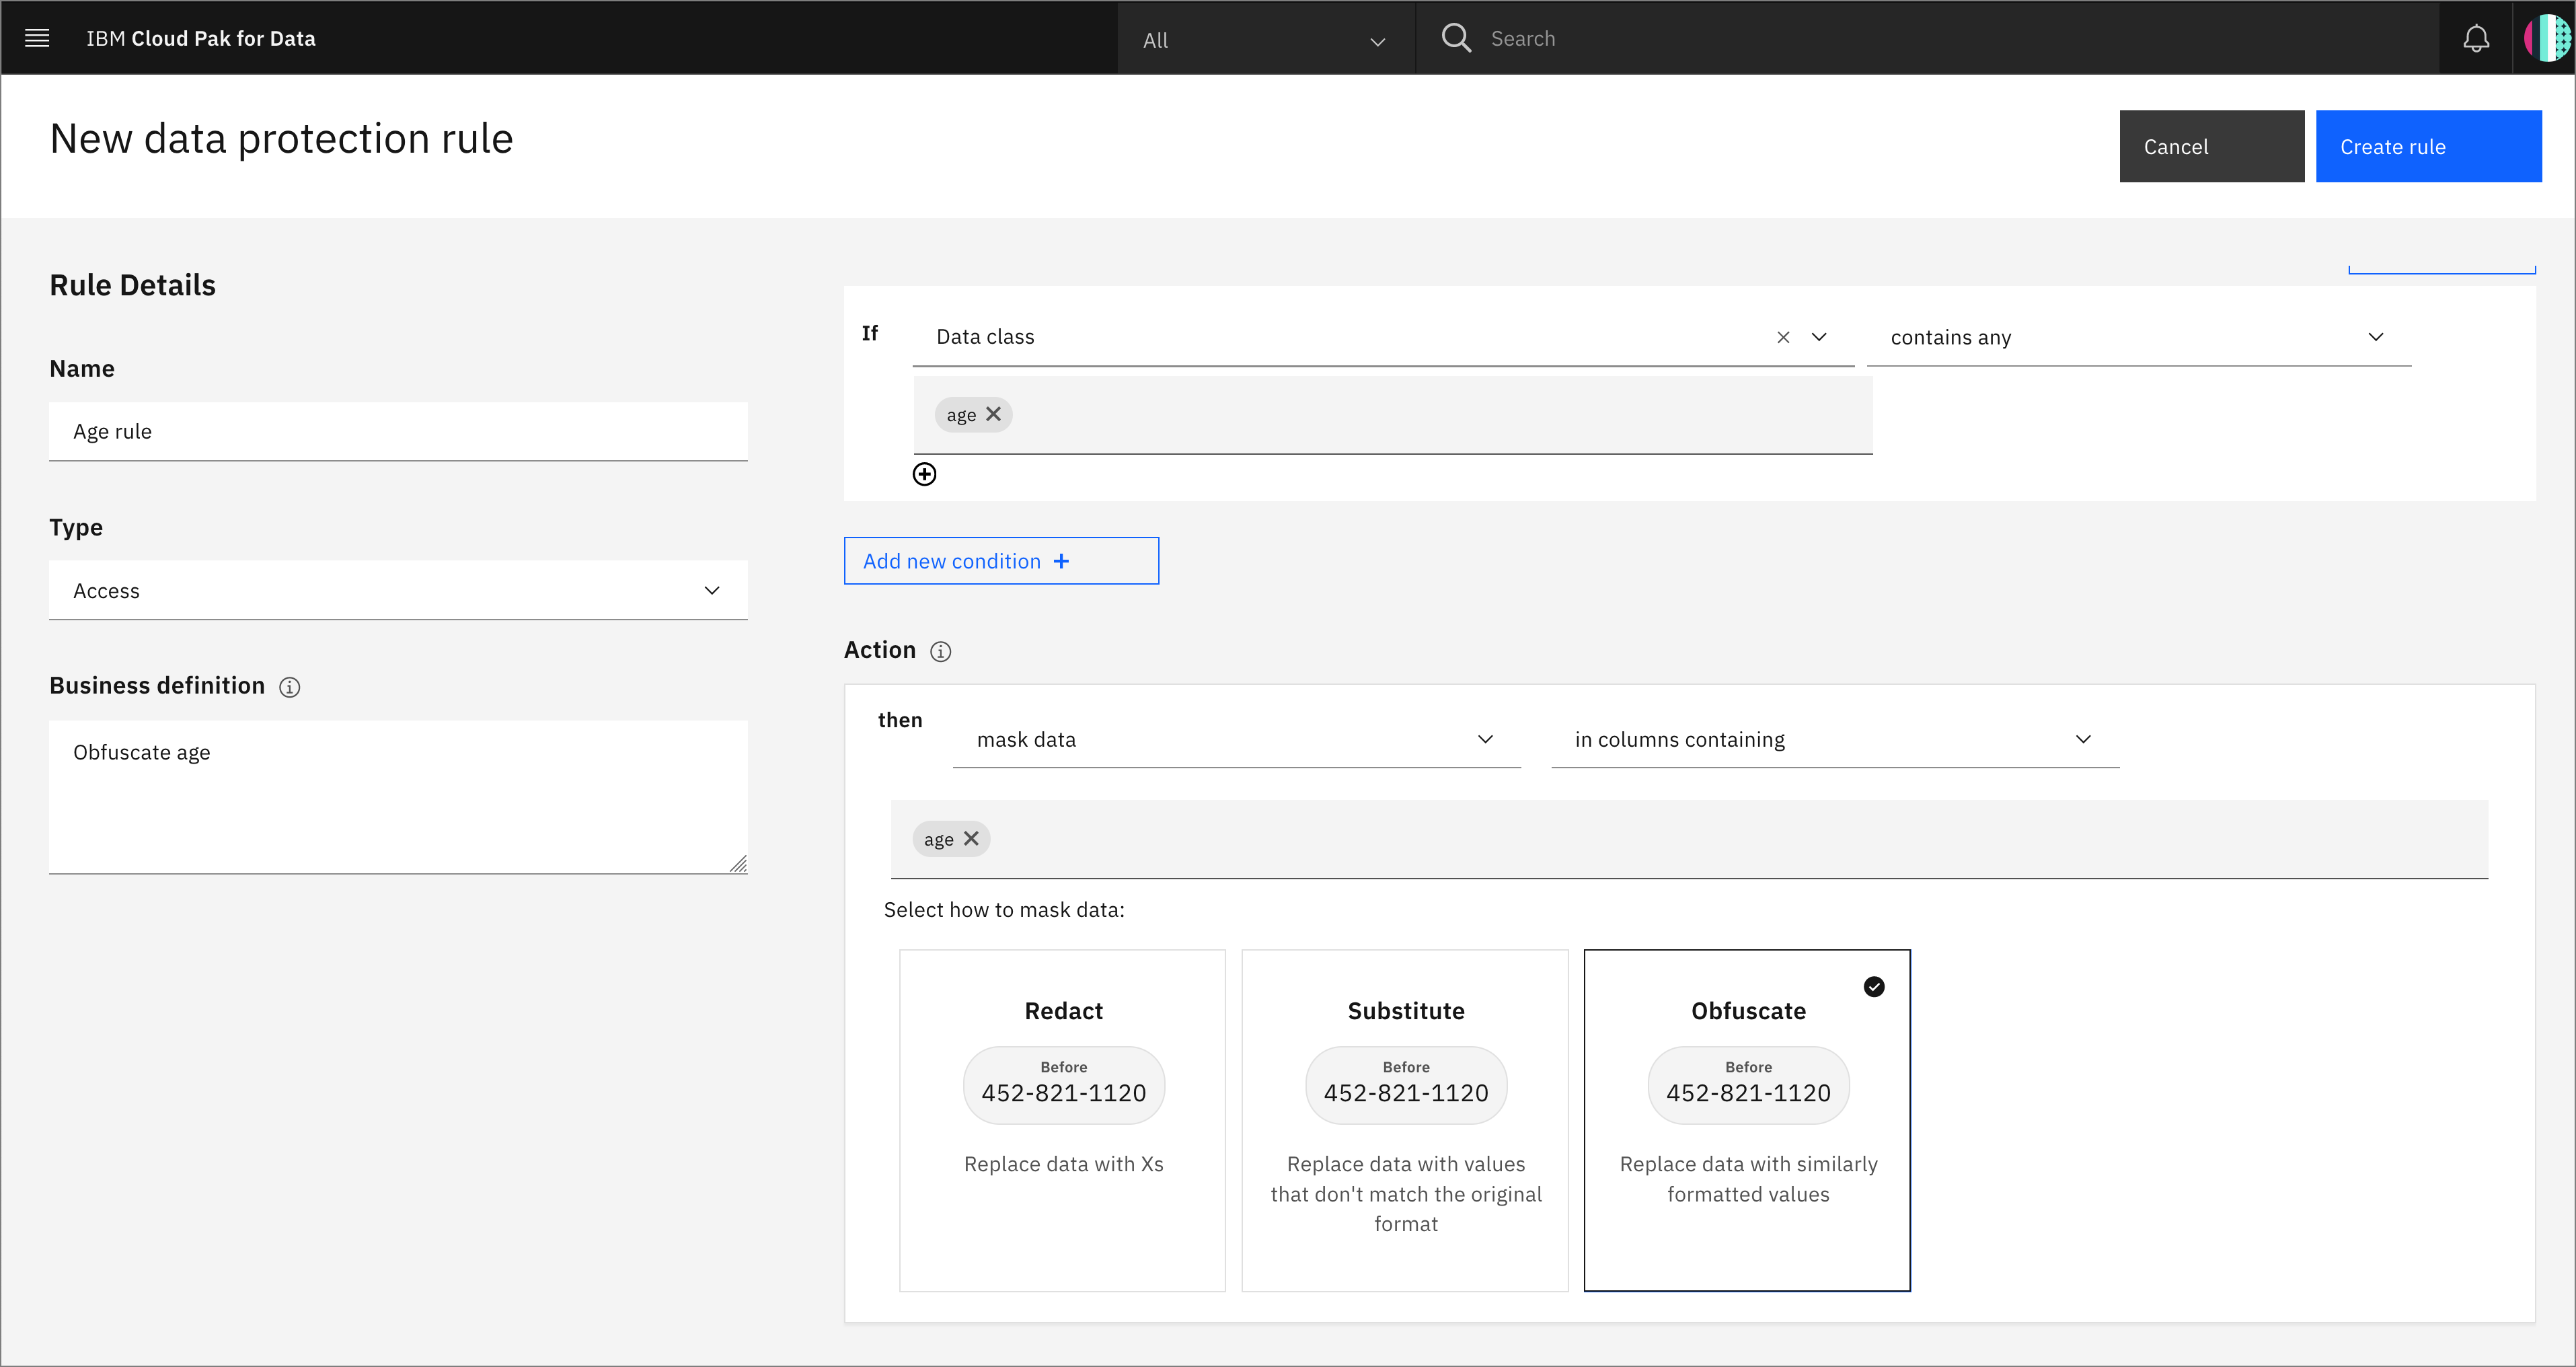The image size is (2576, 1367).
Task: Remove the age tag in action
Action: [971, 839]
